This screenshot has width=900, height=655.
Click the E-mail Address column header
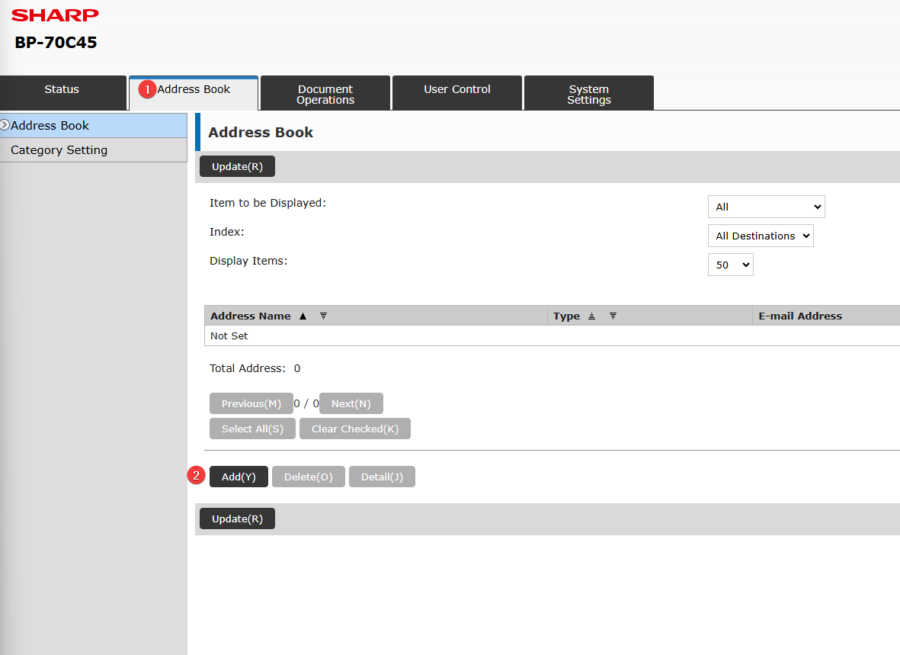point(800,316)
